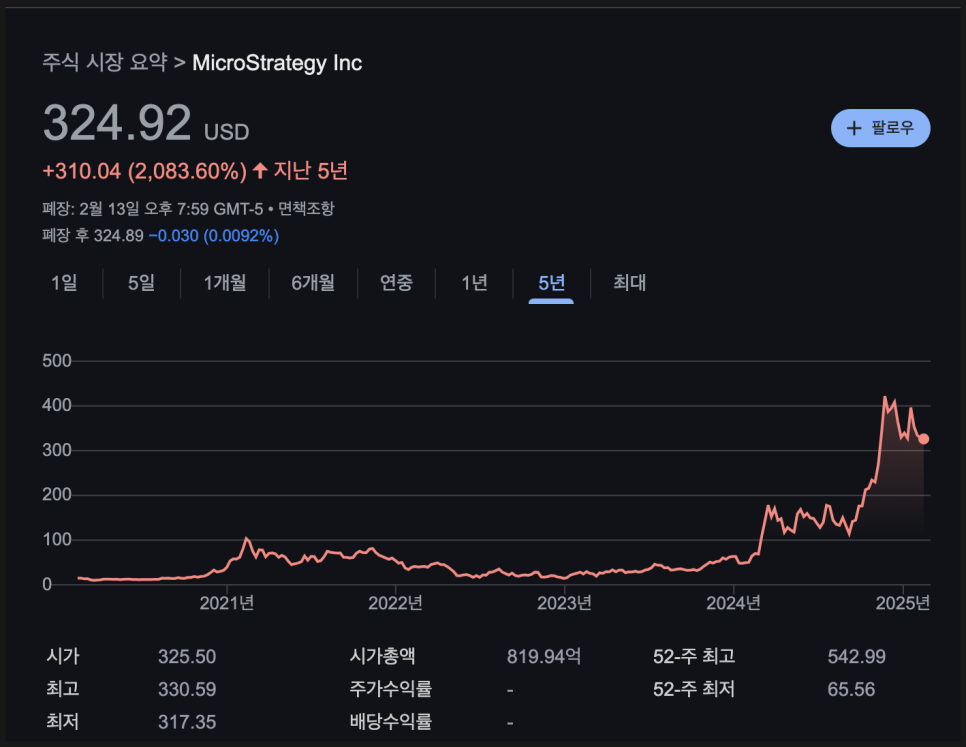Click the 배당수익률 label
This screenshot has width=966, height=747.
(391, 721)
